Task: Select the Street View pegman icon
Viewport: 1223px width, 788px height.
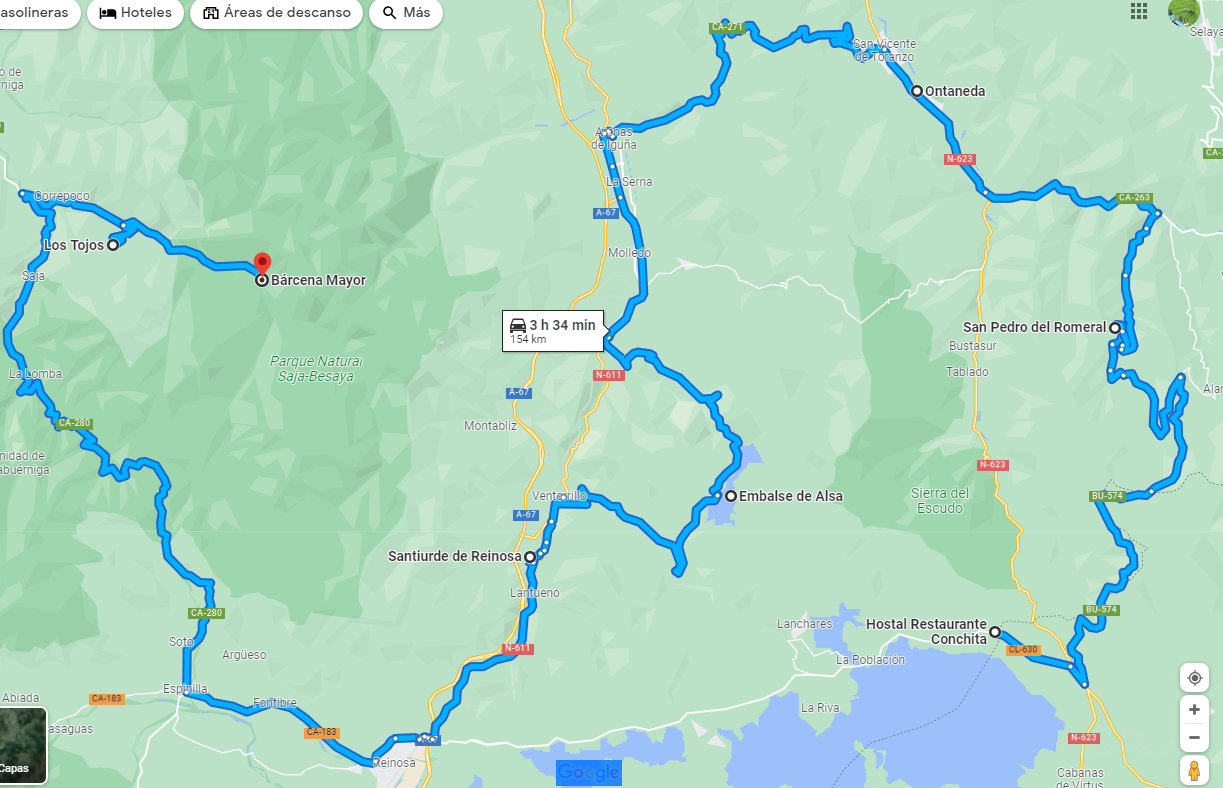Action: click(1194, 771)
